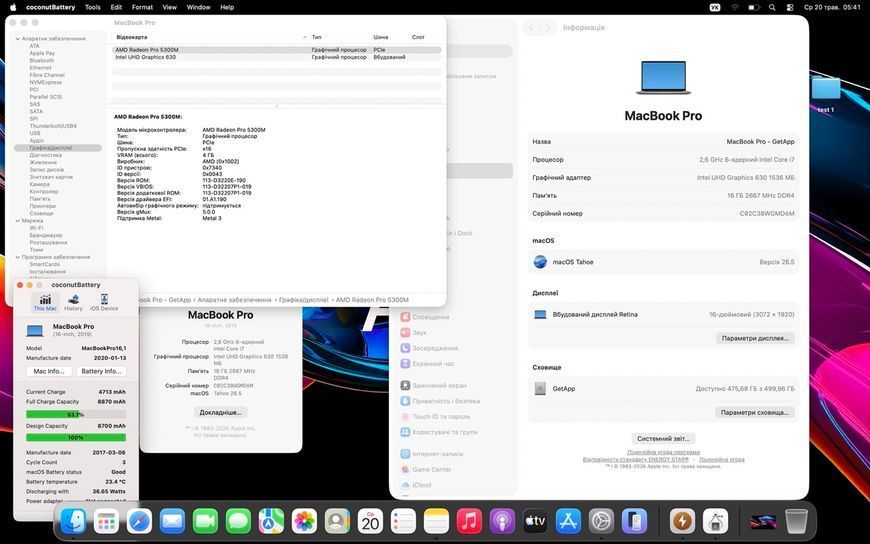The image size is (870, 544).
Task: Open the App Store in the Dock
Action: 568,521
